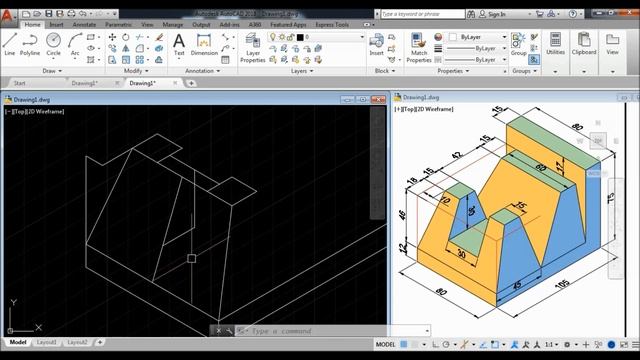The height and width of the screenshot is (360, 640).
Task: Switch to the Output ribbon tab
Action: [x=201, y=25]
